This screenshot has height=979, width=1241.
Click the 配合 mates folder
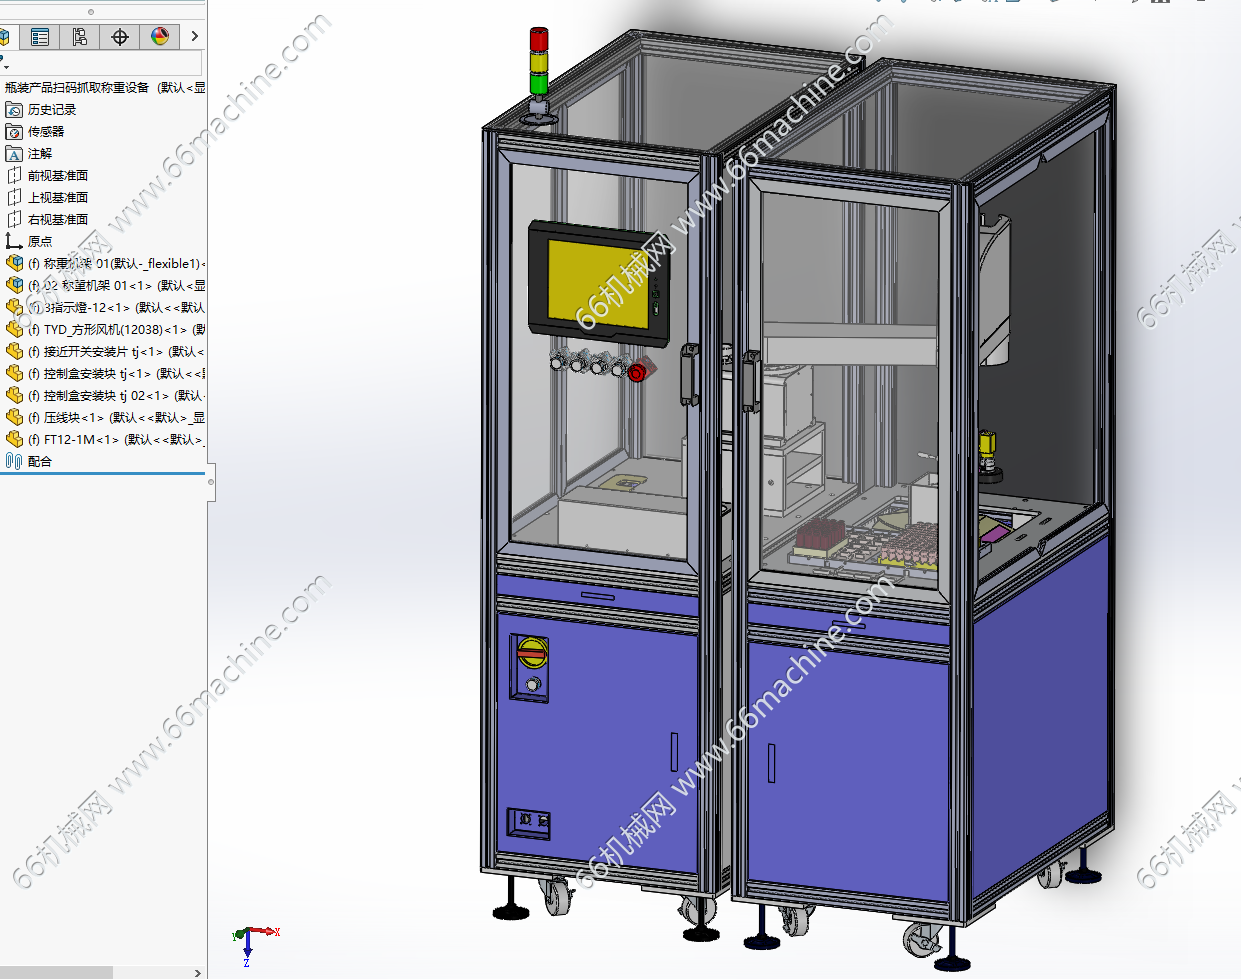pyautogui.click(x=39, y=462)
